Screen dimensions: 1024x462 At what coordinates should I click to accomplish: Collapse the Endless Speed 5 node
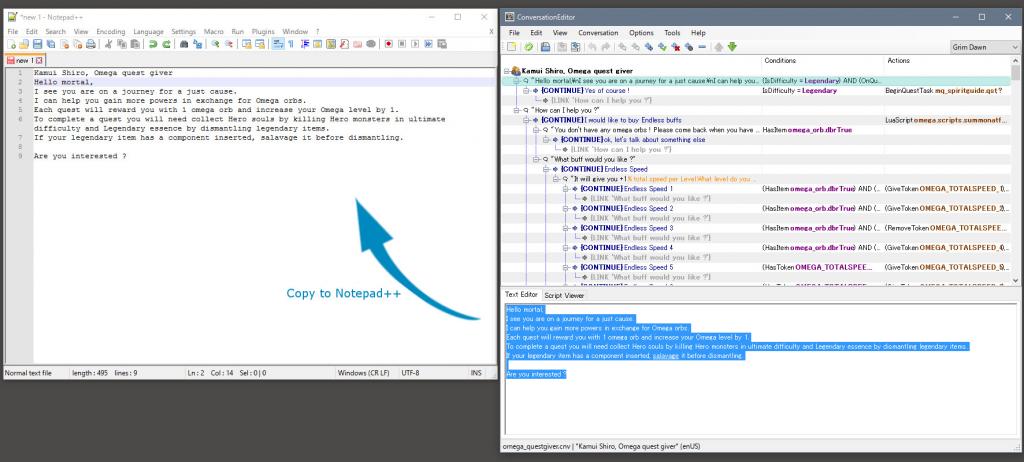pos(566,267)
